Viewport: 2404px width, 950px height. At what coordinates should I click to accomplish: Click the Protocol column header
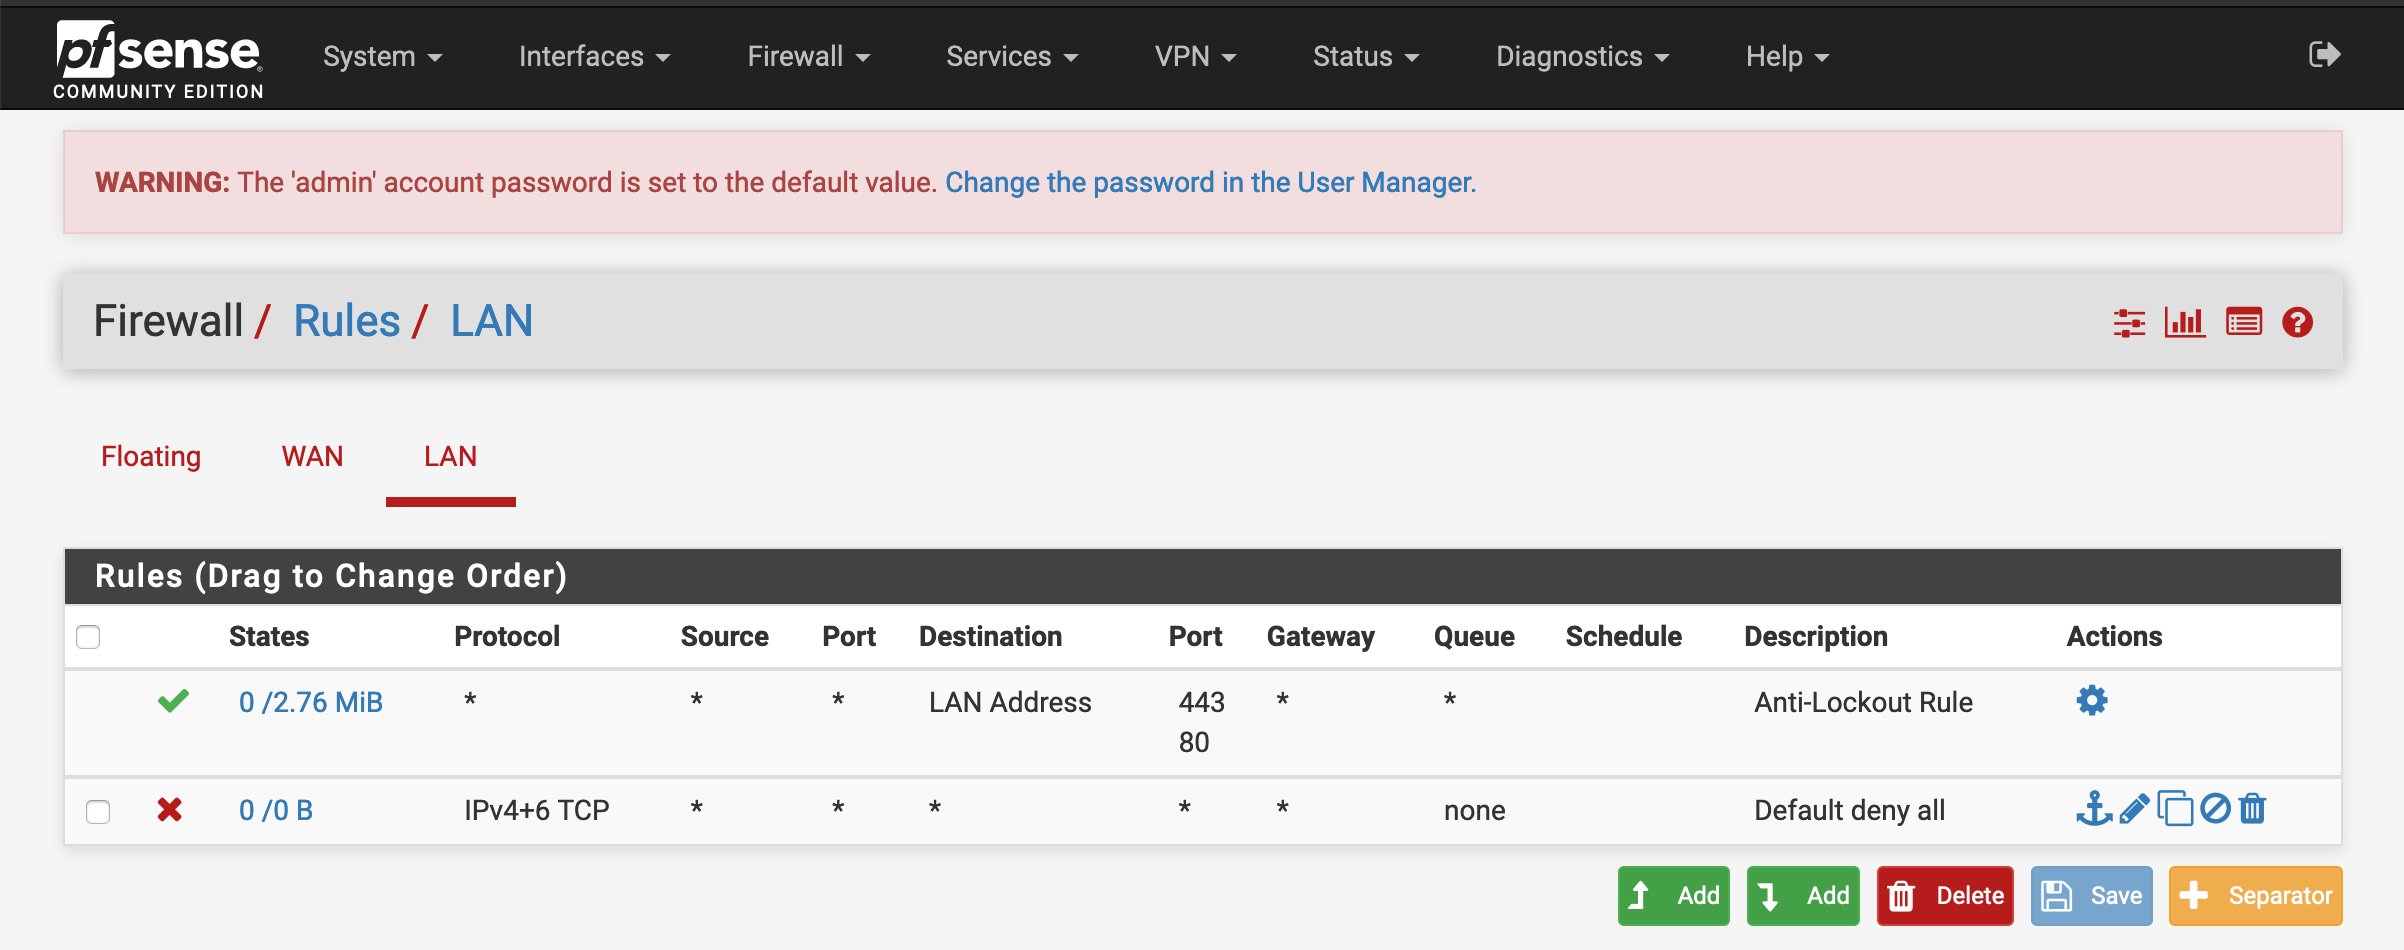point(507,637)
